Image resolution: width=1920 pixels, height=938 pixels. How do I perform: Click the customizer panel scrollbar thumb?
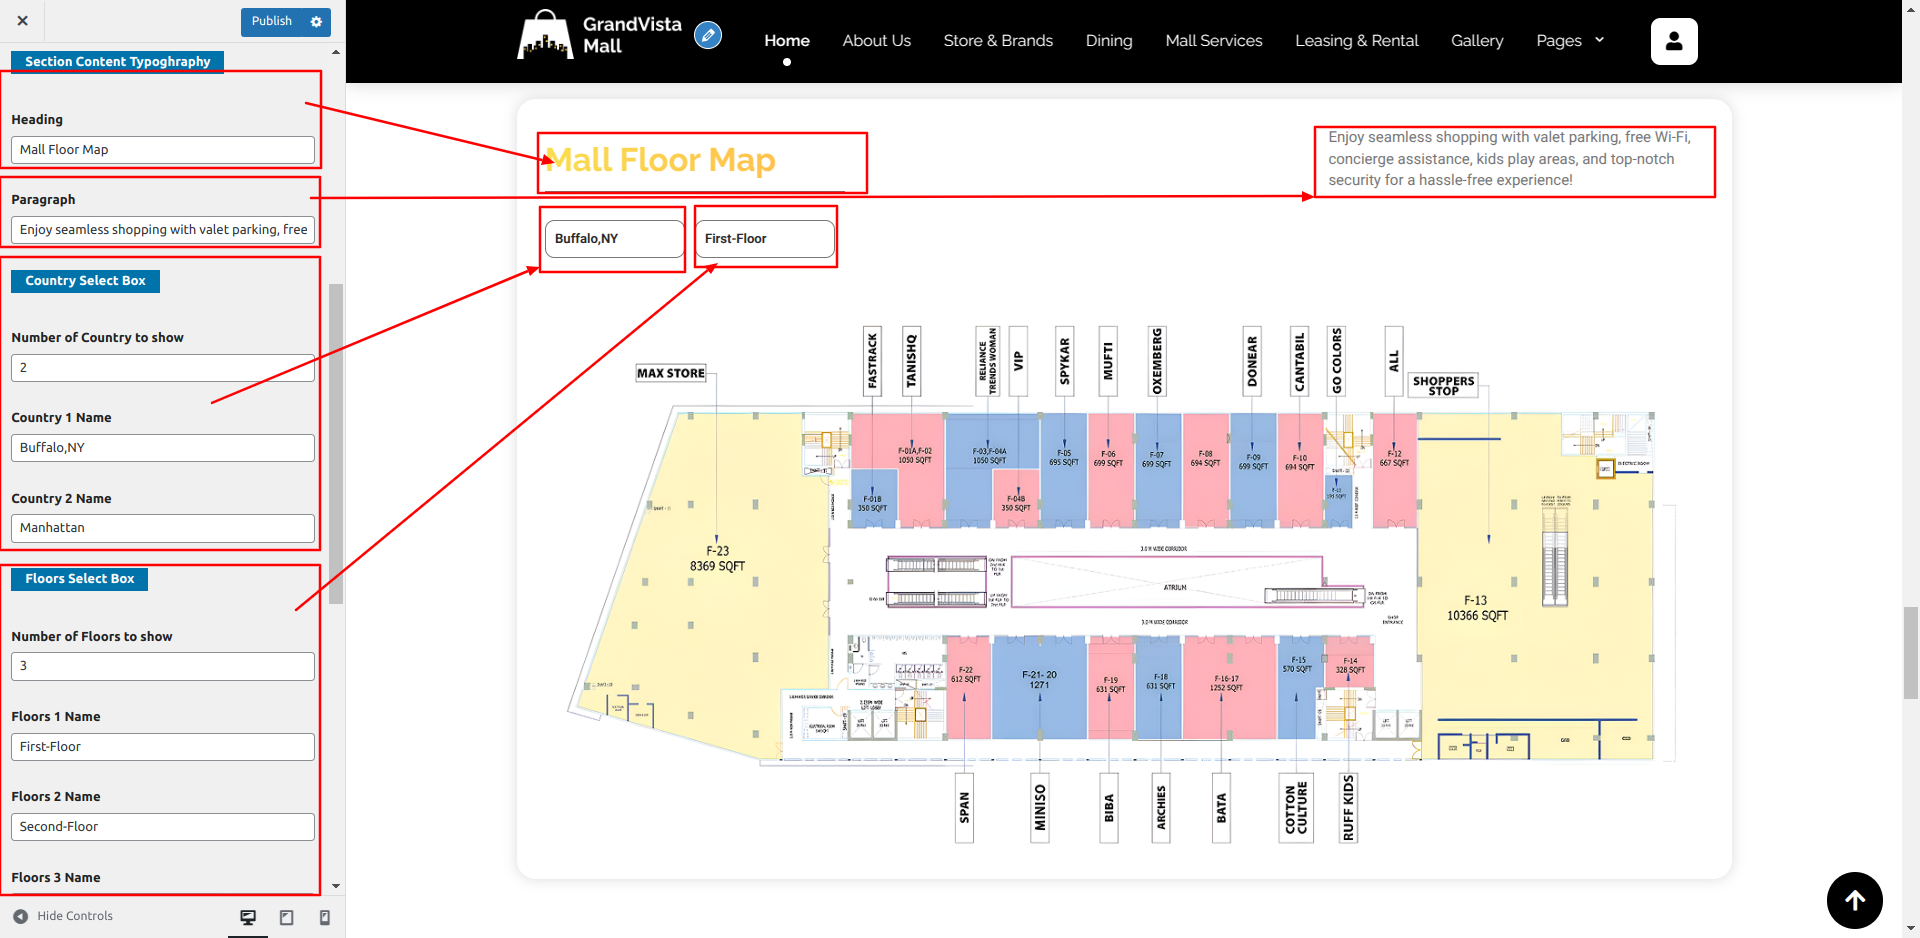pos(336,443)
